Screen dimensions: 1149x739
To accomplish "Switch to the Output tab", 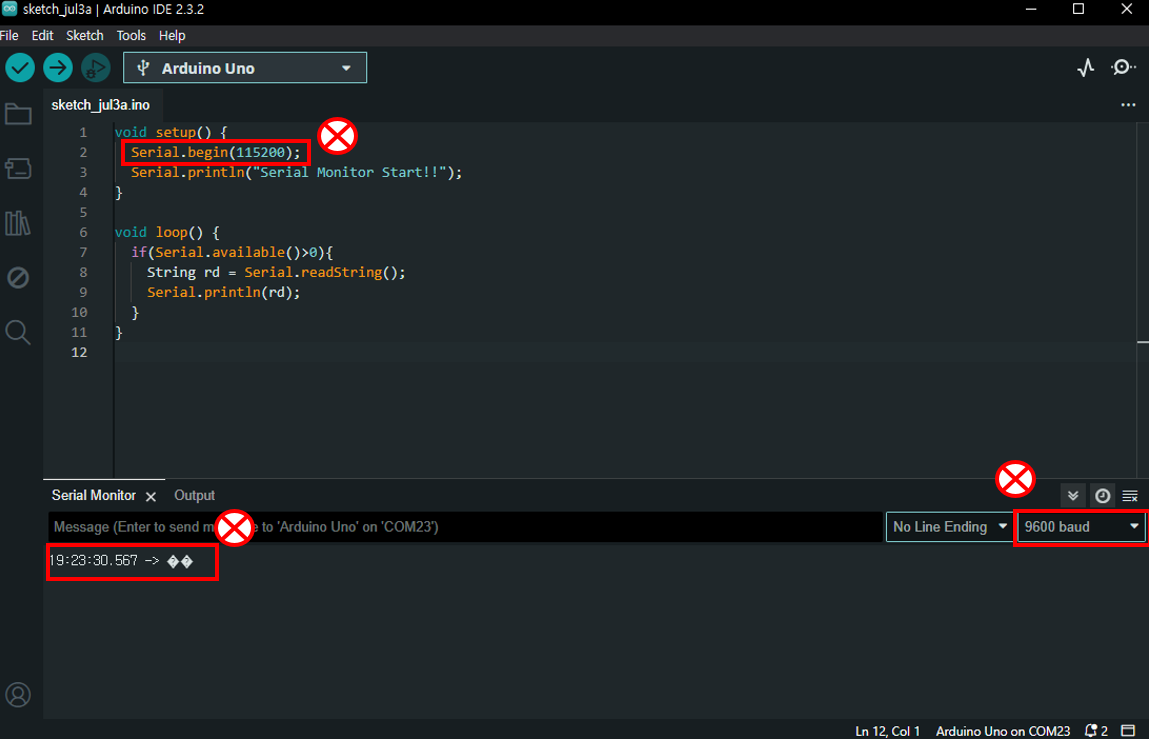I will tap(194, 496).
